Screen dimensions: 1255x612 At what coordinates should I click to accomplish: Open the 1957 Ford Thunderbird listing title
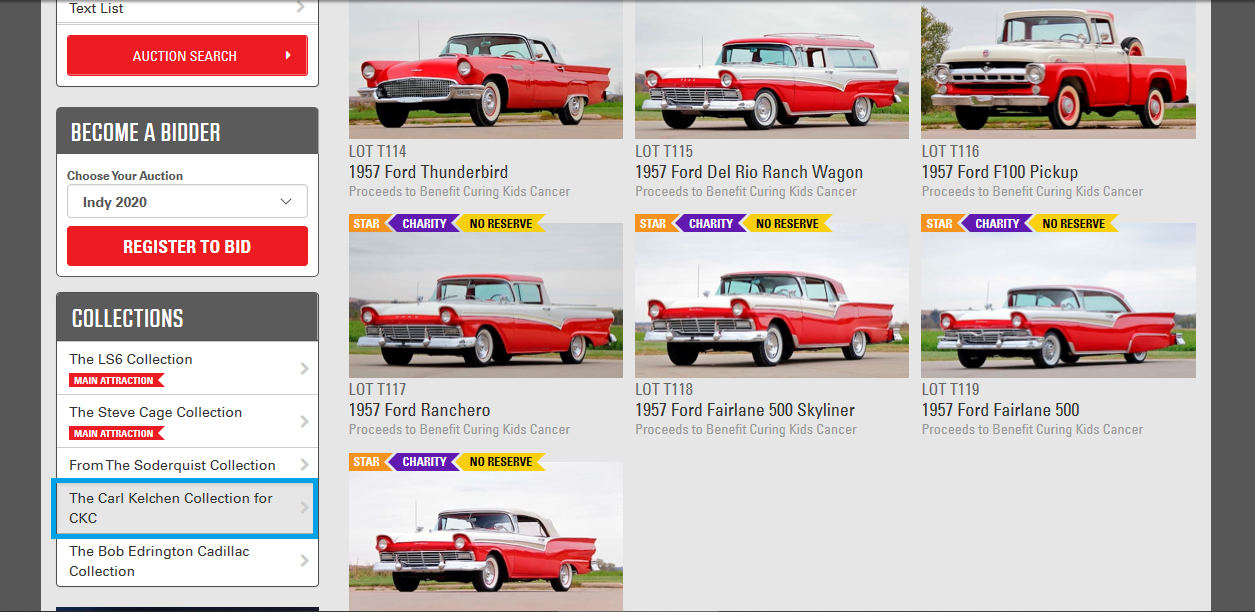click(428, 172)
